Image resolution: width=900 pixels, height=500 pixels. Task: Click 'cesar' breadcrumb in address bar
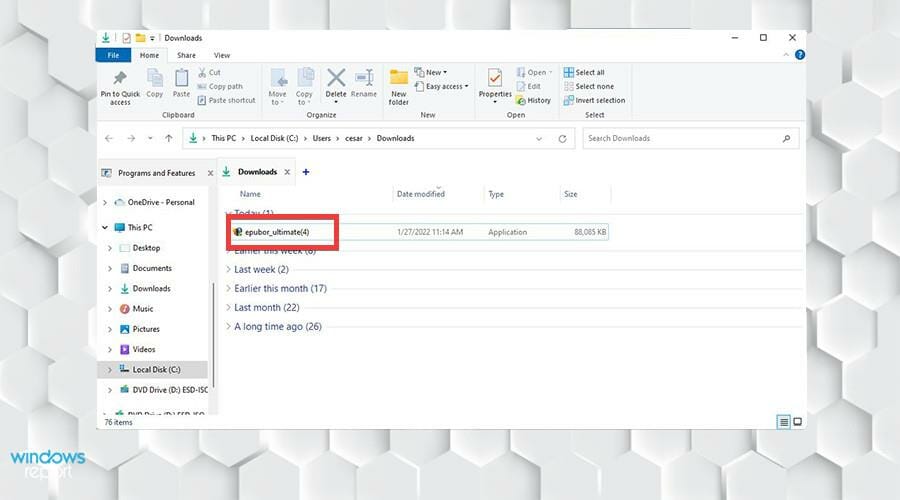pyautogui.click(x=354, y=138)
